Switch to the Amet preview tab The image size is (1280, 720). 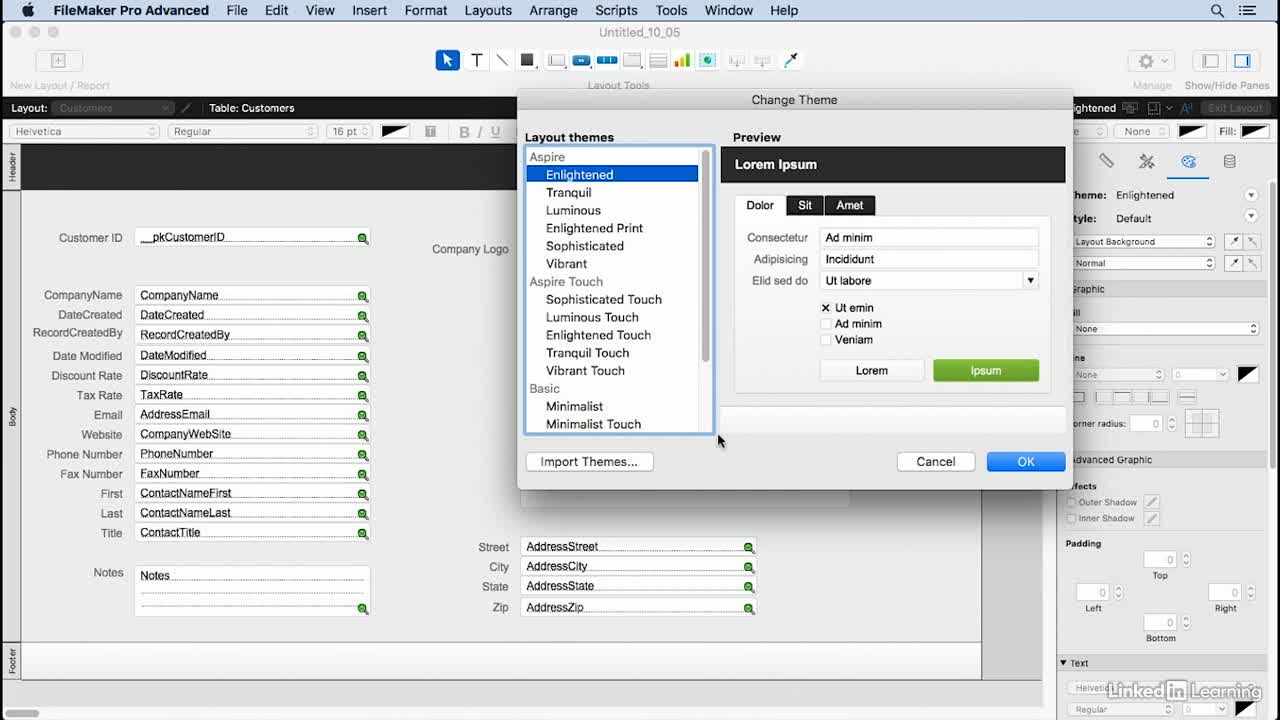click(x=850, y=205)
